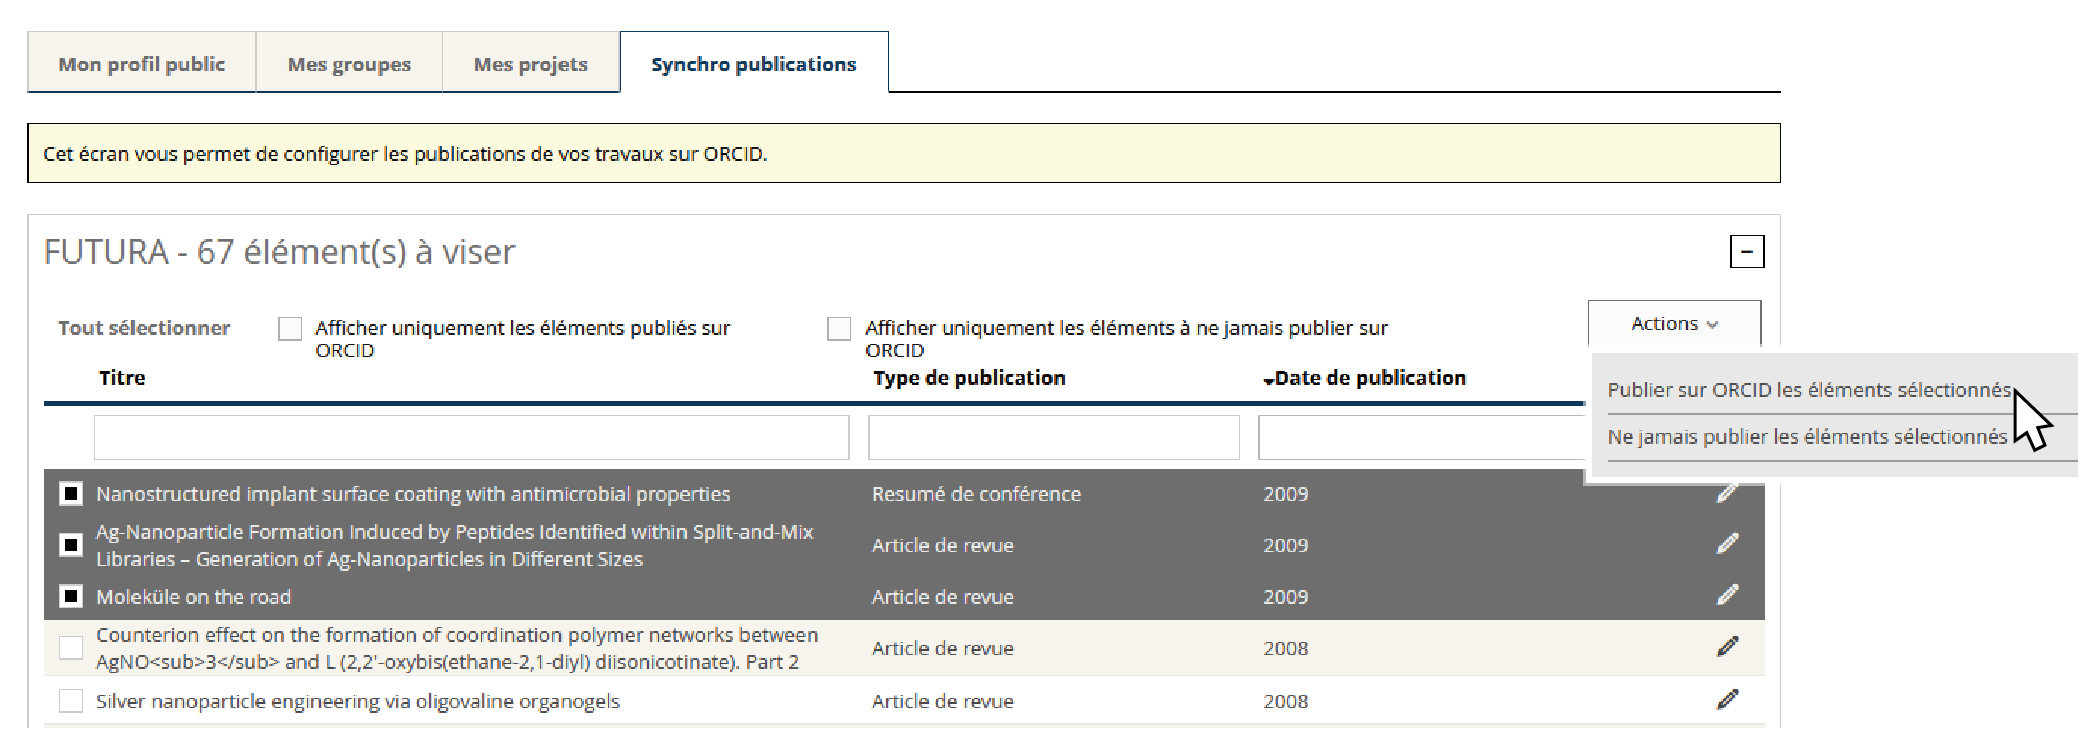Sort by the Titre column header
This screenshot has width=2088, height=734.
pyautogui.click(x=122, y=378)
